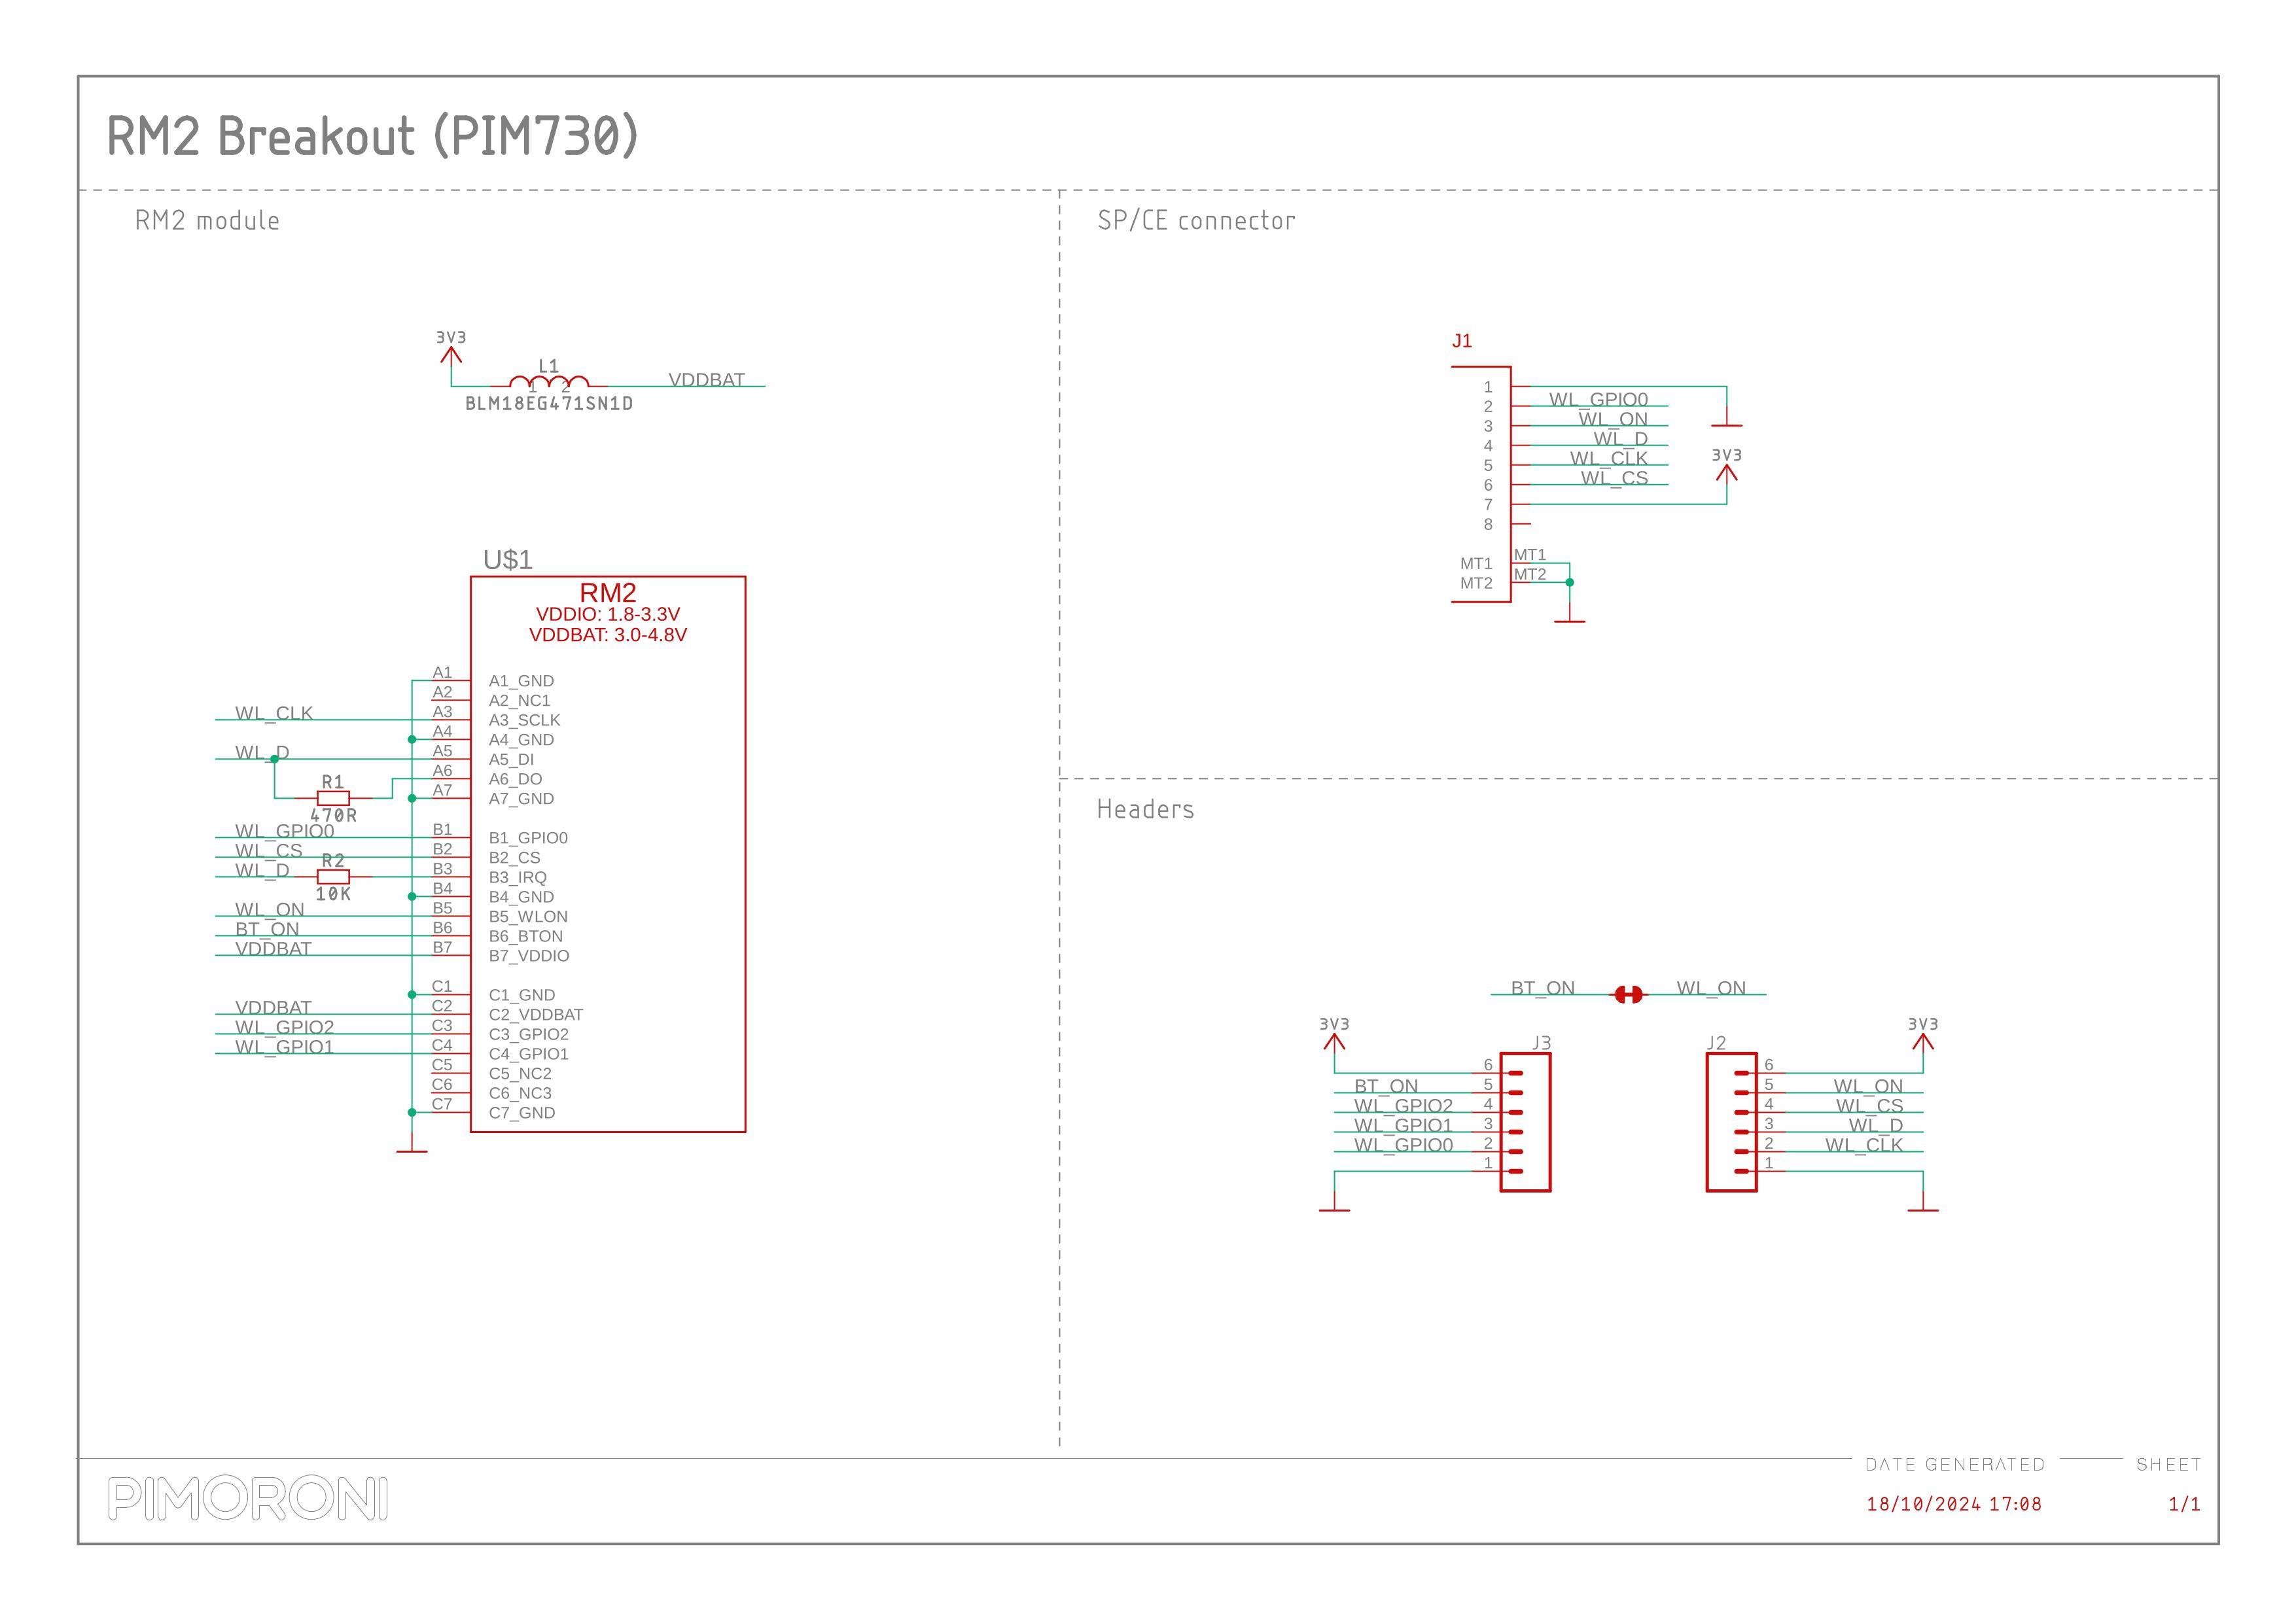The width and height of the screenshot is (2296, 1623).
Task: Click the VDDIO: 1.8-3.3V note
Action: click(608, 614)
